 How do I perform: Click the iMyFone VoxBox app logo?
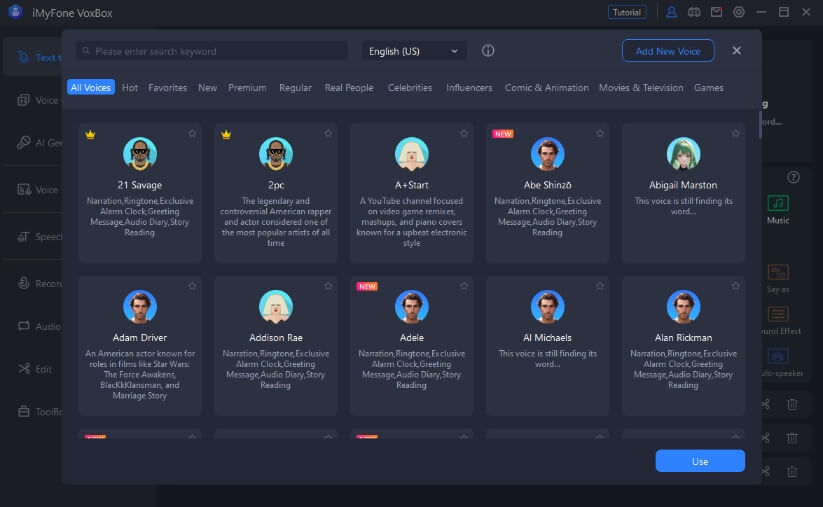[x=15, y=12]
